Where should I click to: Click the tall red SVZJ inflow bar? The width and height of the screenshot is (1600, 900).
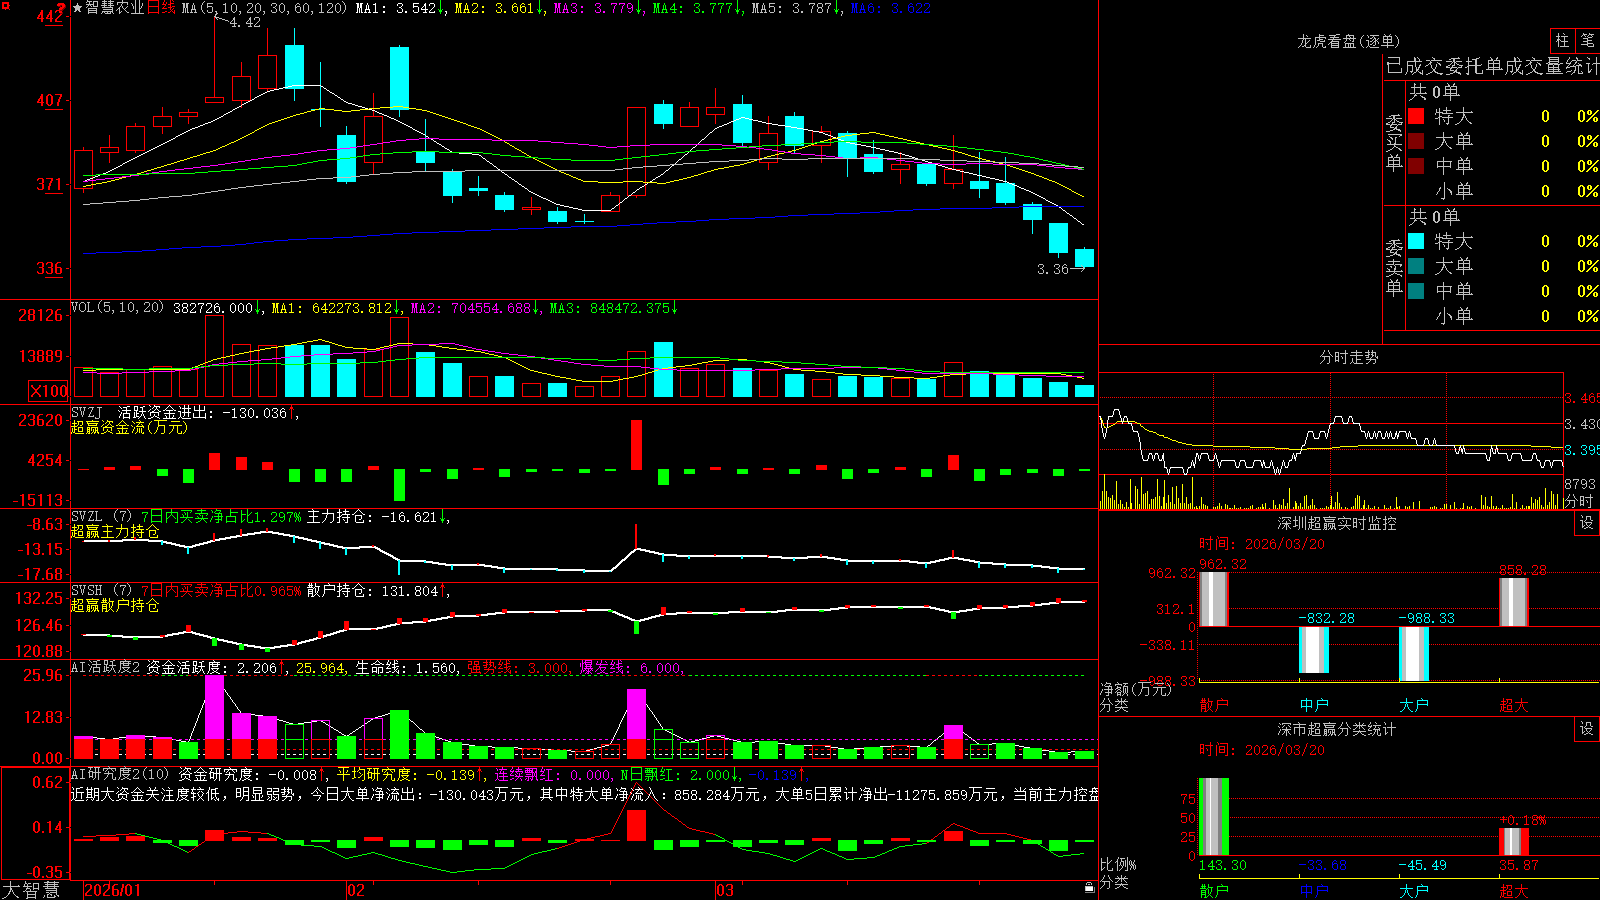point(636,444)
